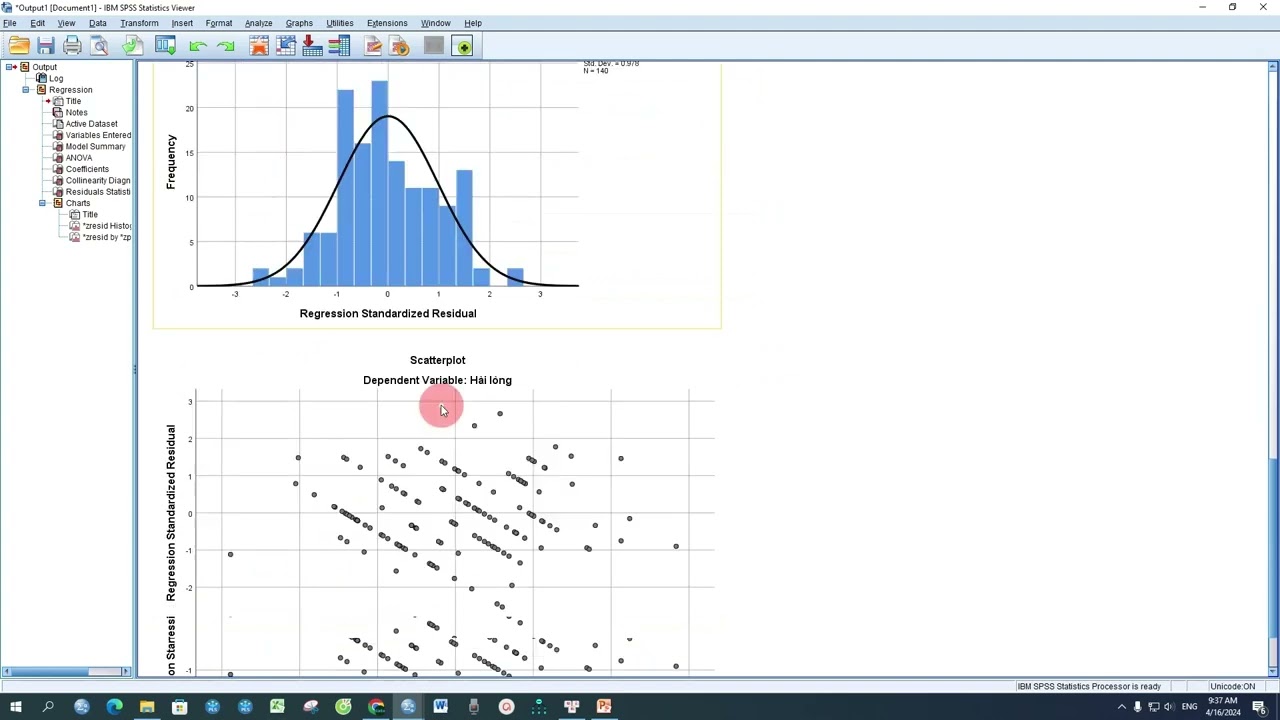The image size is (1280, 720).
Task: Open the Data menu
Action: click(97, 23)
